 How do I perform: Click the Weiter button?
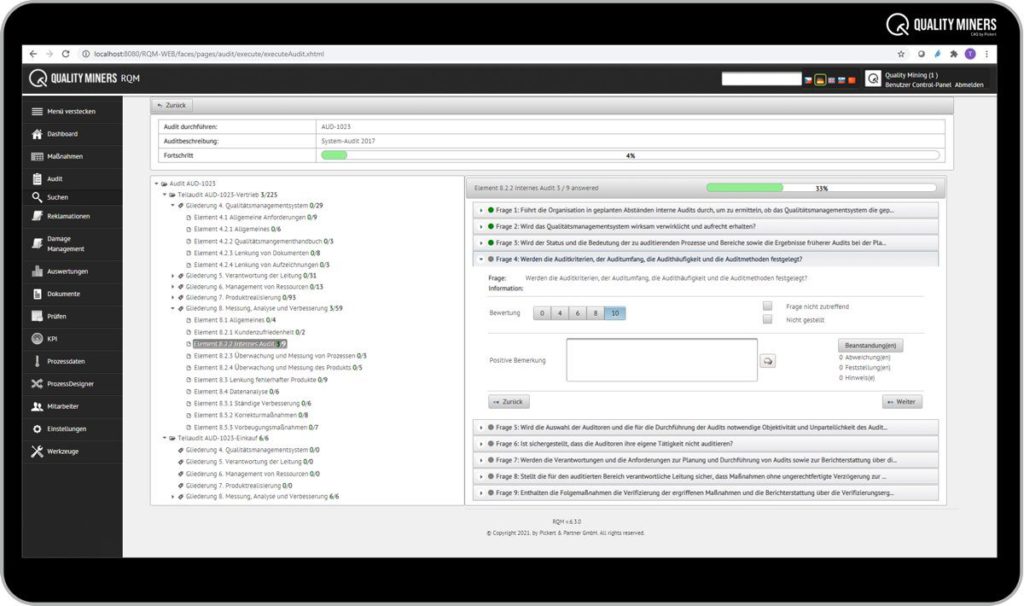tap(901, 401)
